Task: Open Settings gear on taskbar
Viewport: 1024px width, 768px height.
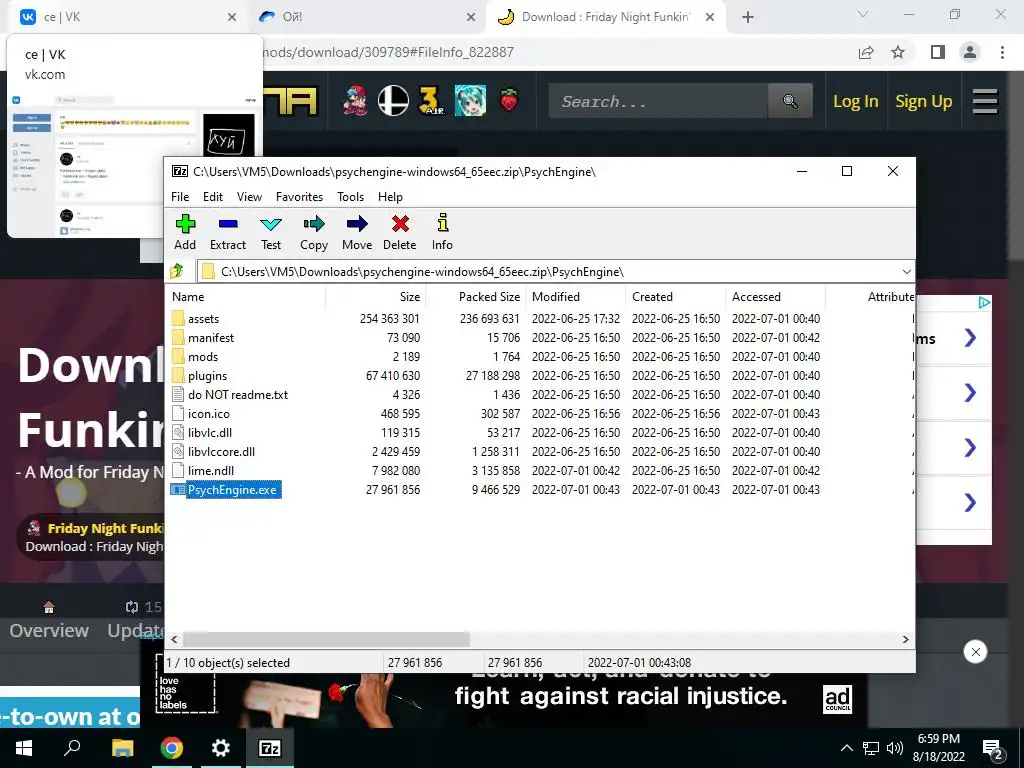Action: [221, 748]
